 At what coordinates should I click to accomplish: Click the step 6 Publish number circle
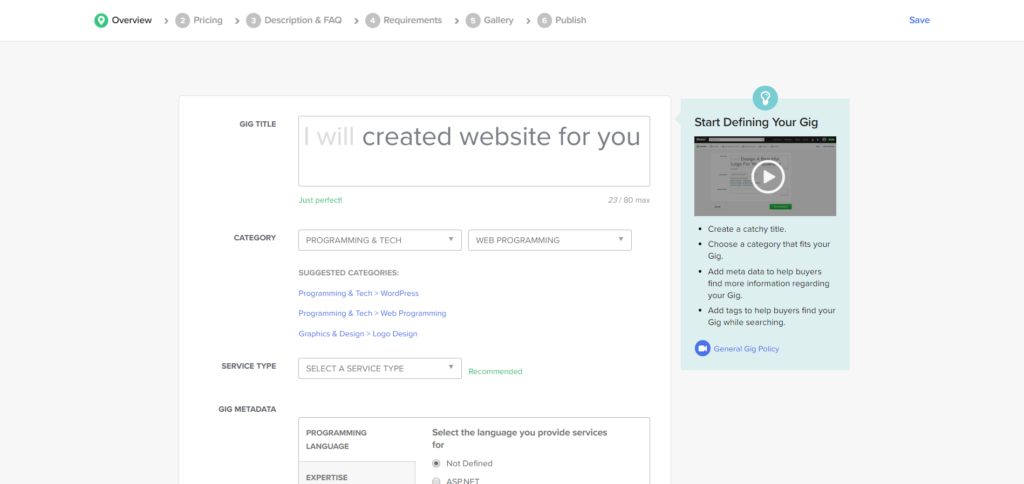[x=544, y=20]
